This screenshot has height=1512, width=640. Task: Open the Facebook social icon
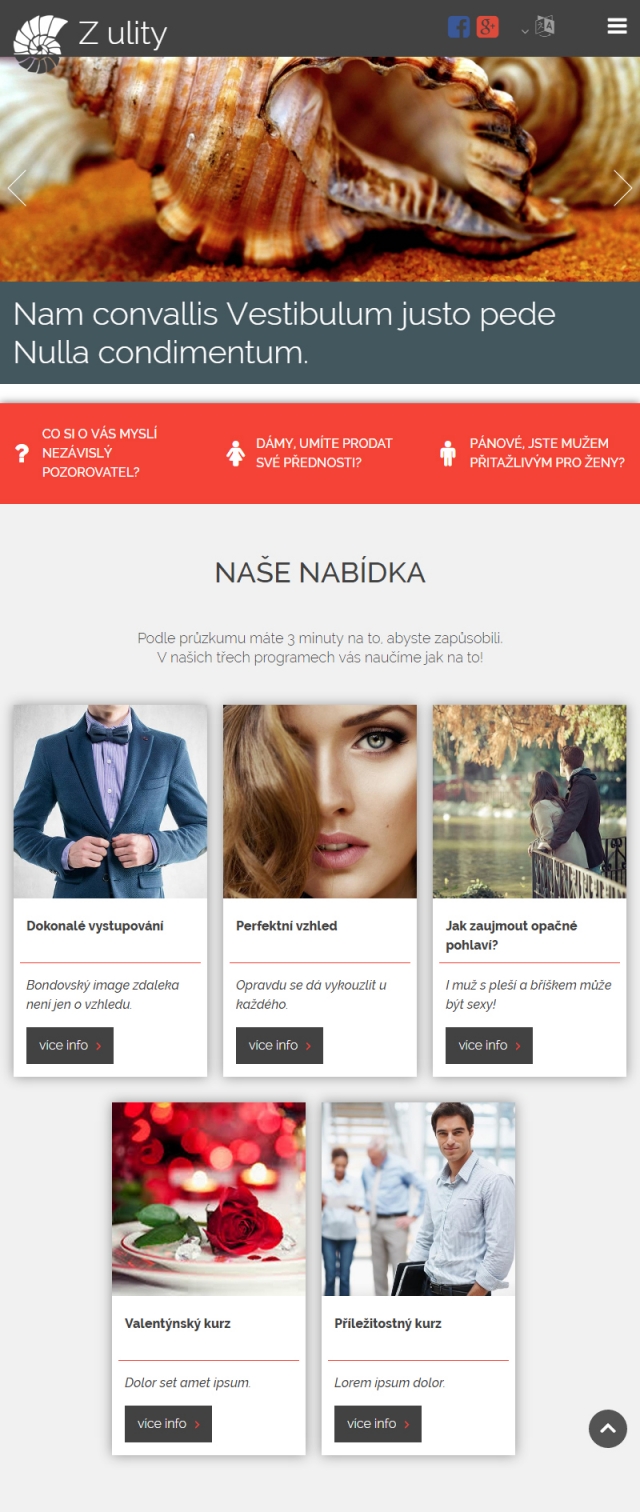coord(459,27)
